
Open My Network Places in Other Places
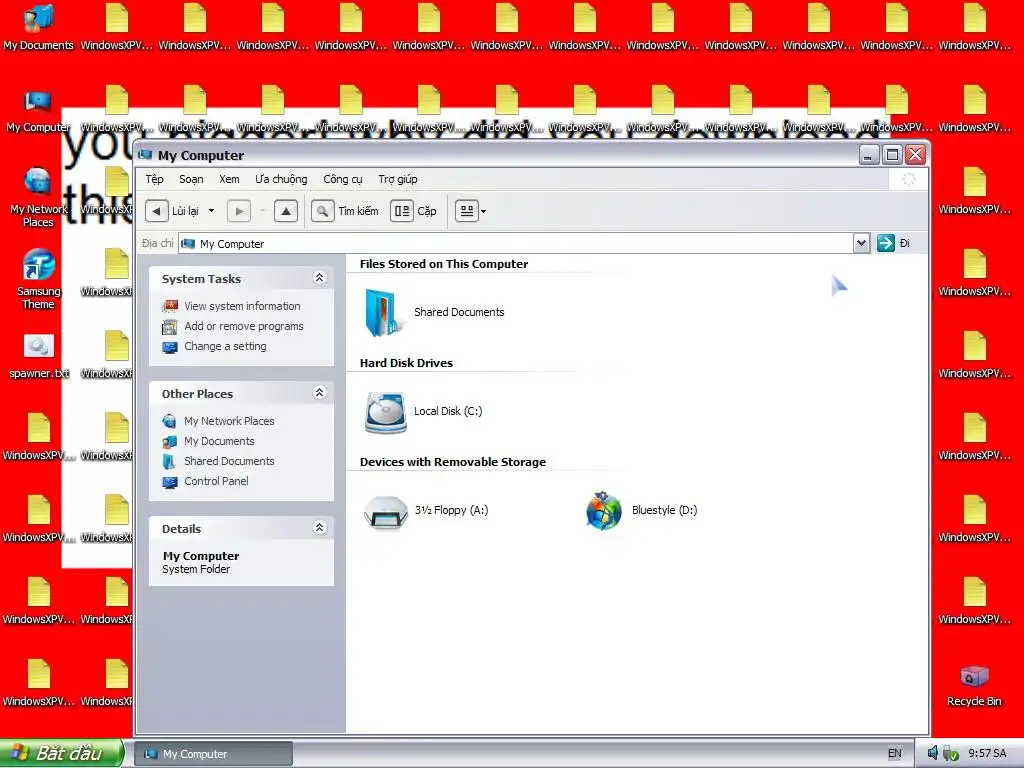tap(229, 421)
